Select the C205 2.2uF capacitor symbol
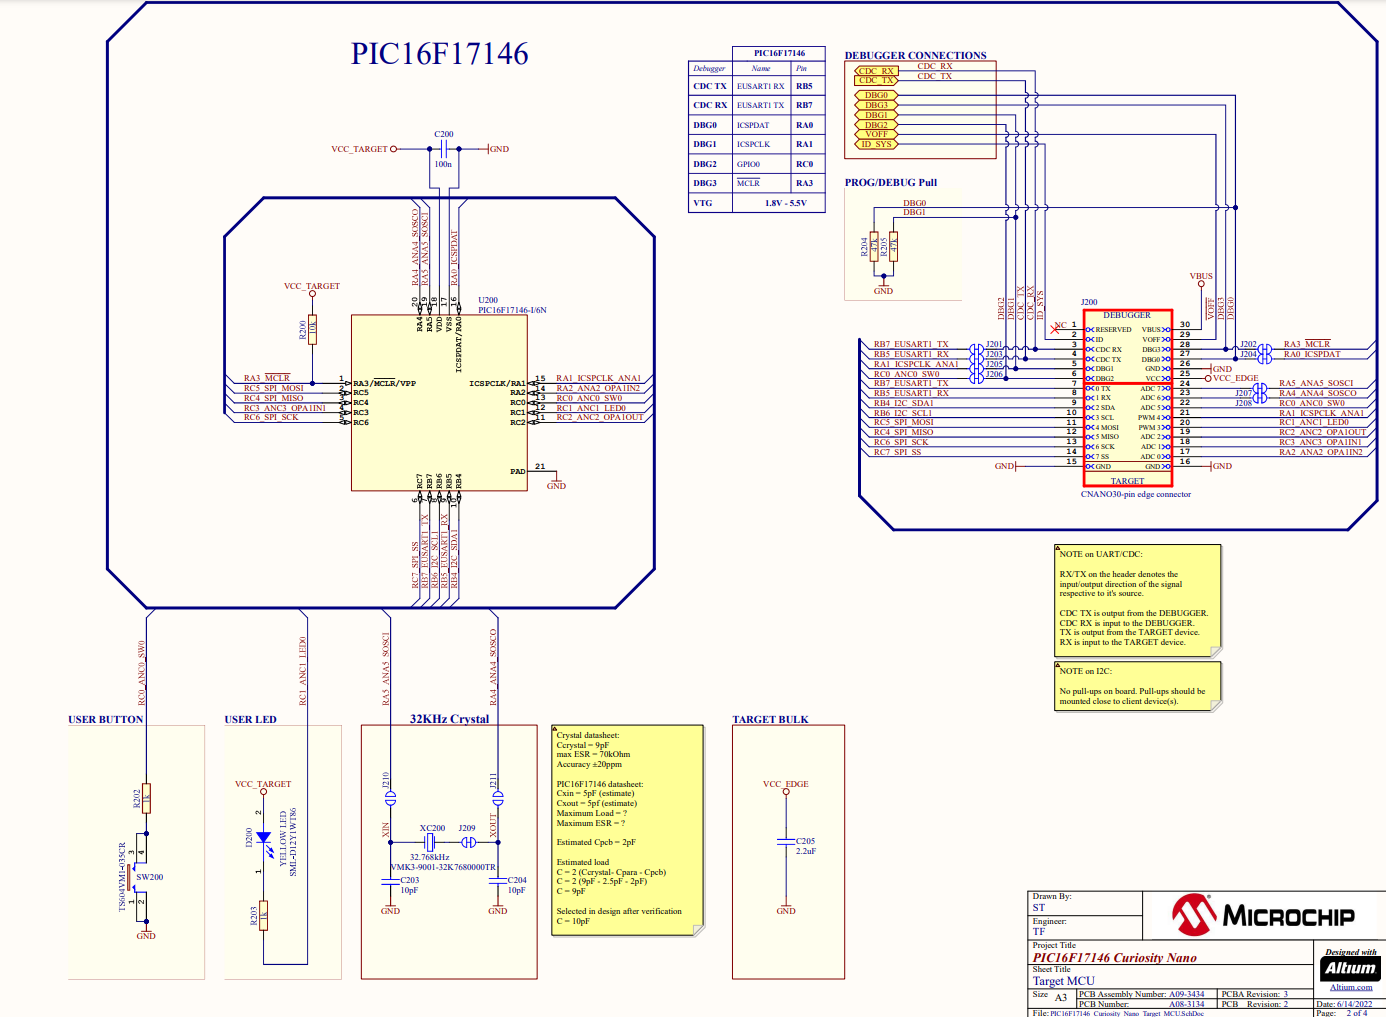 point(786,844)
